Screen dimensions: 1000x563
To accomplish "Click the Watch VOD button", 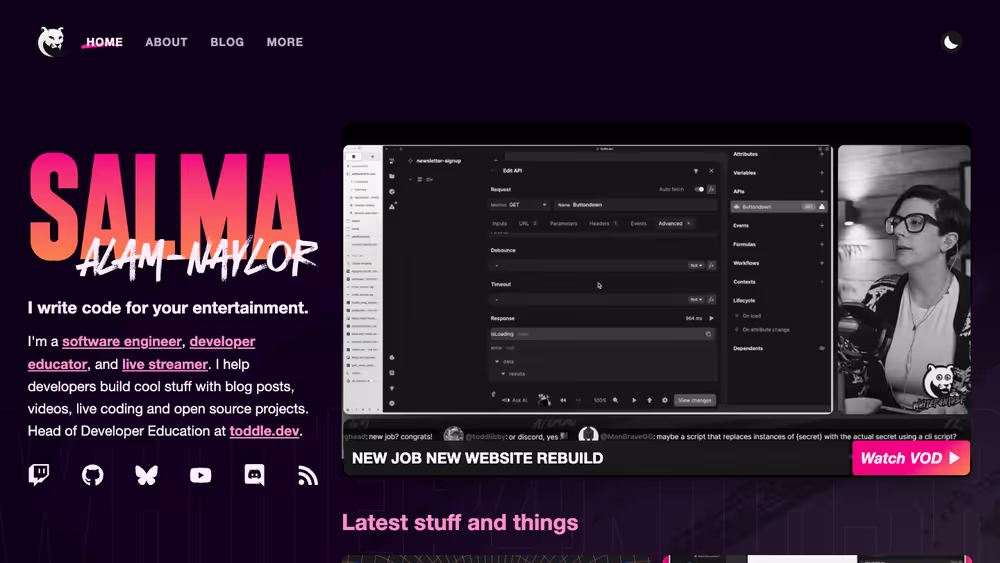I will 911,458.
